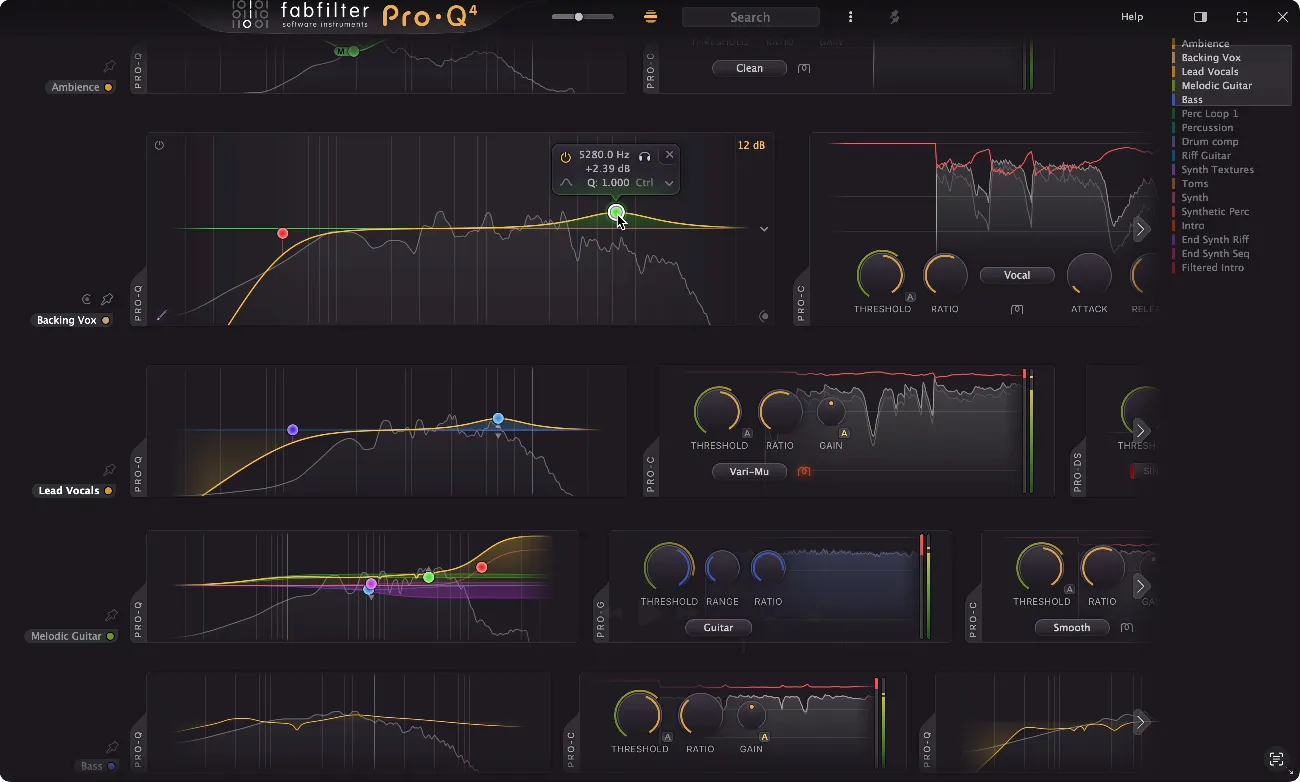Image resolution: width=1300 pixels, height=782 pixels.
Task: Open the Help menu
Action: tap(1132, 17)
